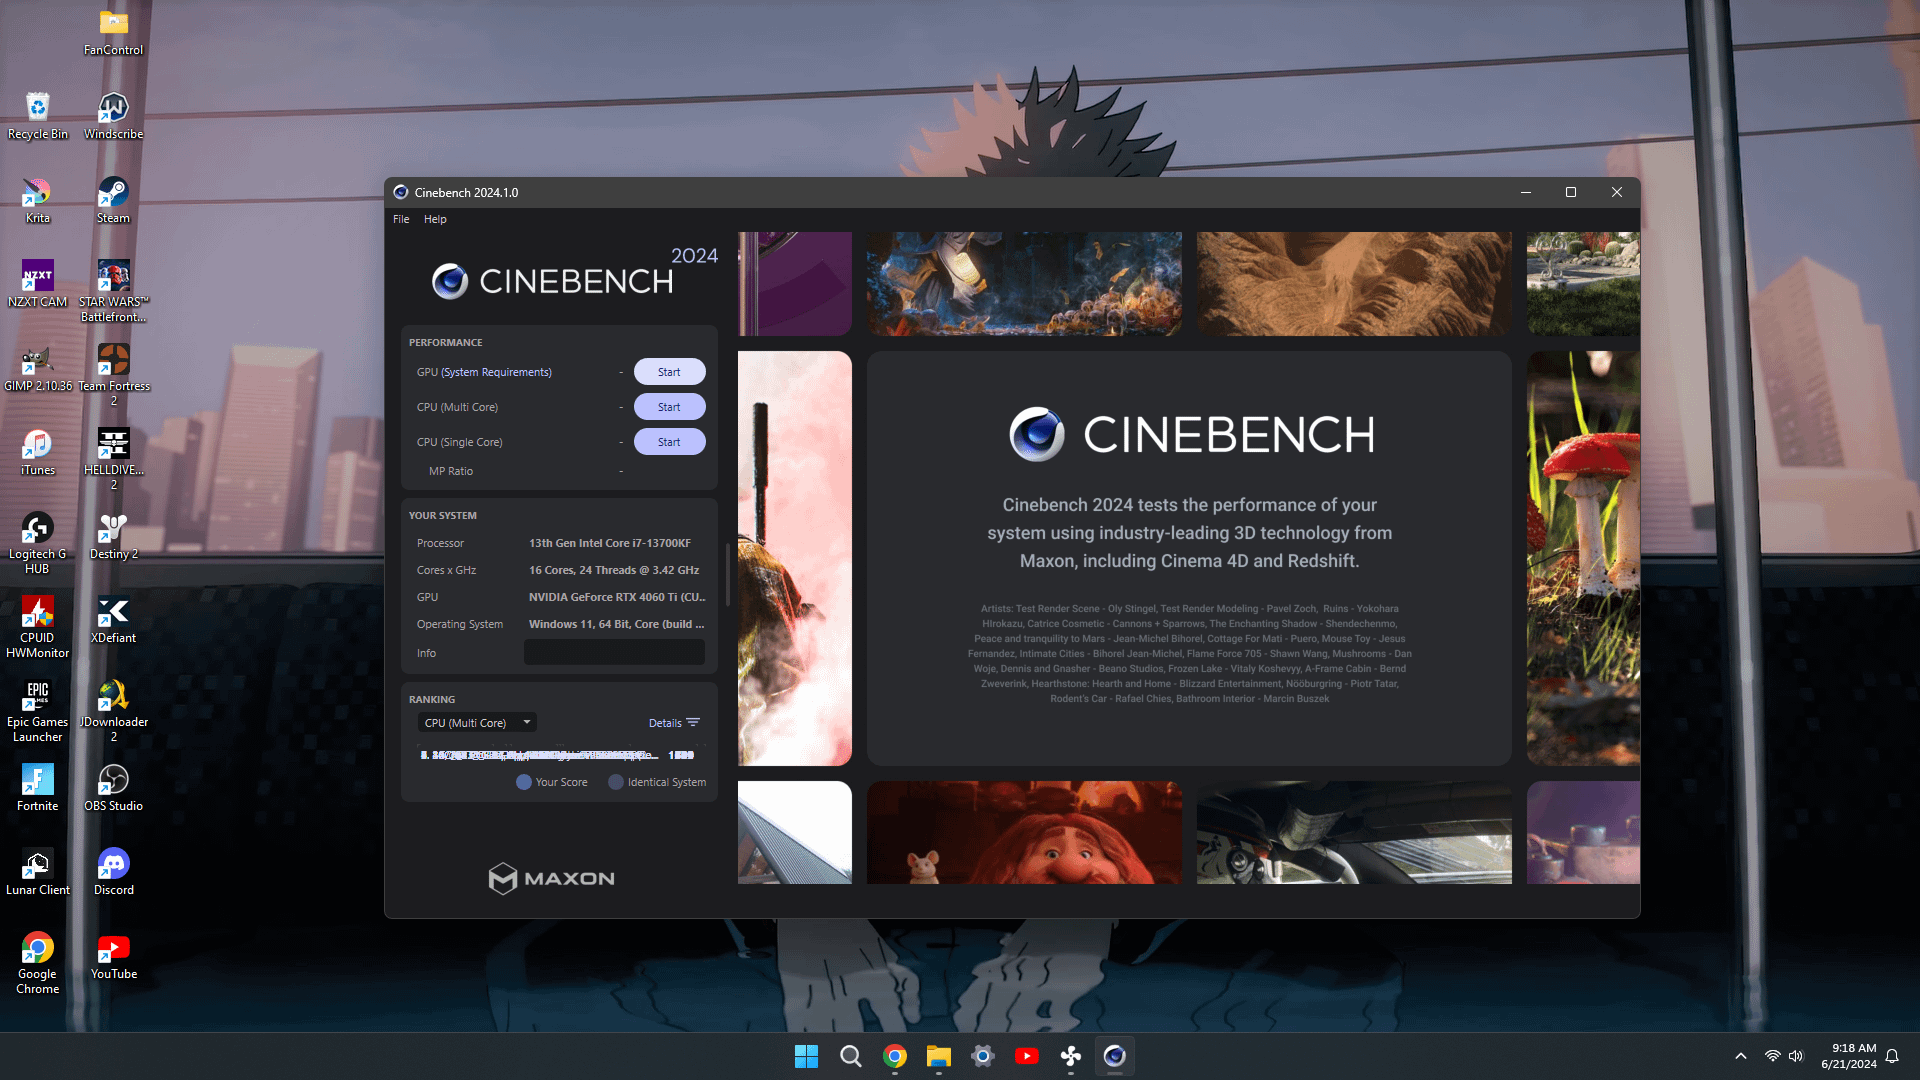Screen dimensions: 1920x1080
Task: Open the File menu in Cinebench
Action: [x=401, y=219]
